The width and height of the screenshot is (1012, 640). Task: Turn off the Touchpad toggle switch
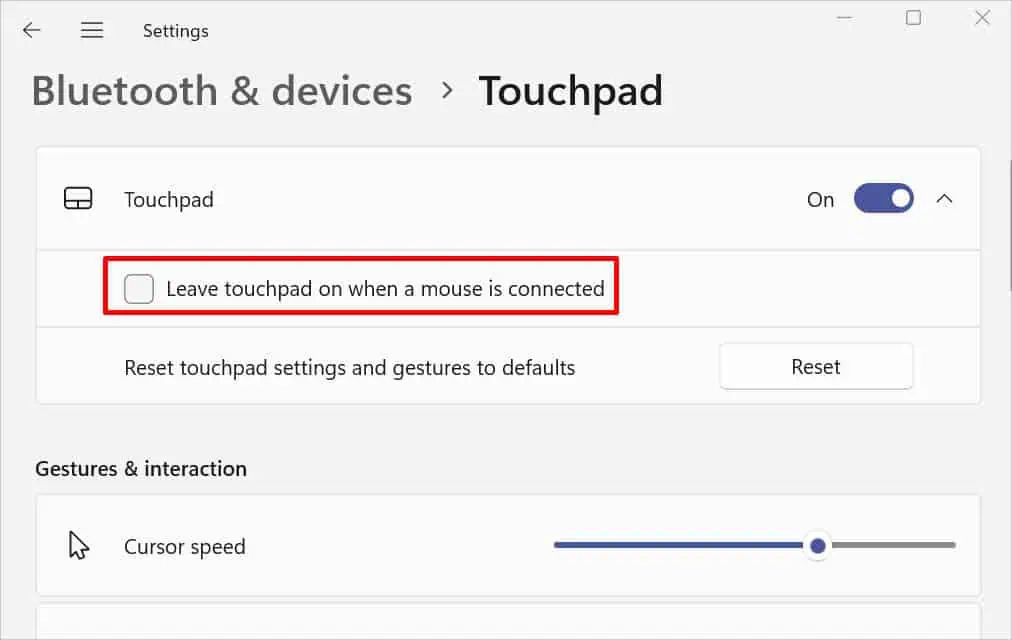883,199
